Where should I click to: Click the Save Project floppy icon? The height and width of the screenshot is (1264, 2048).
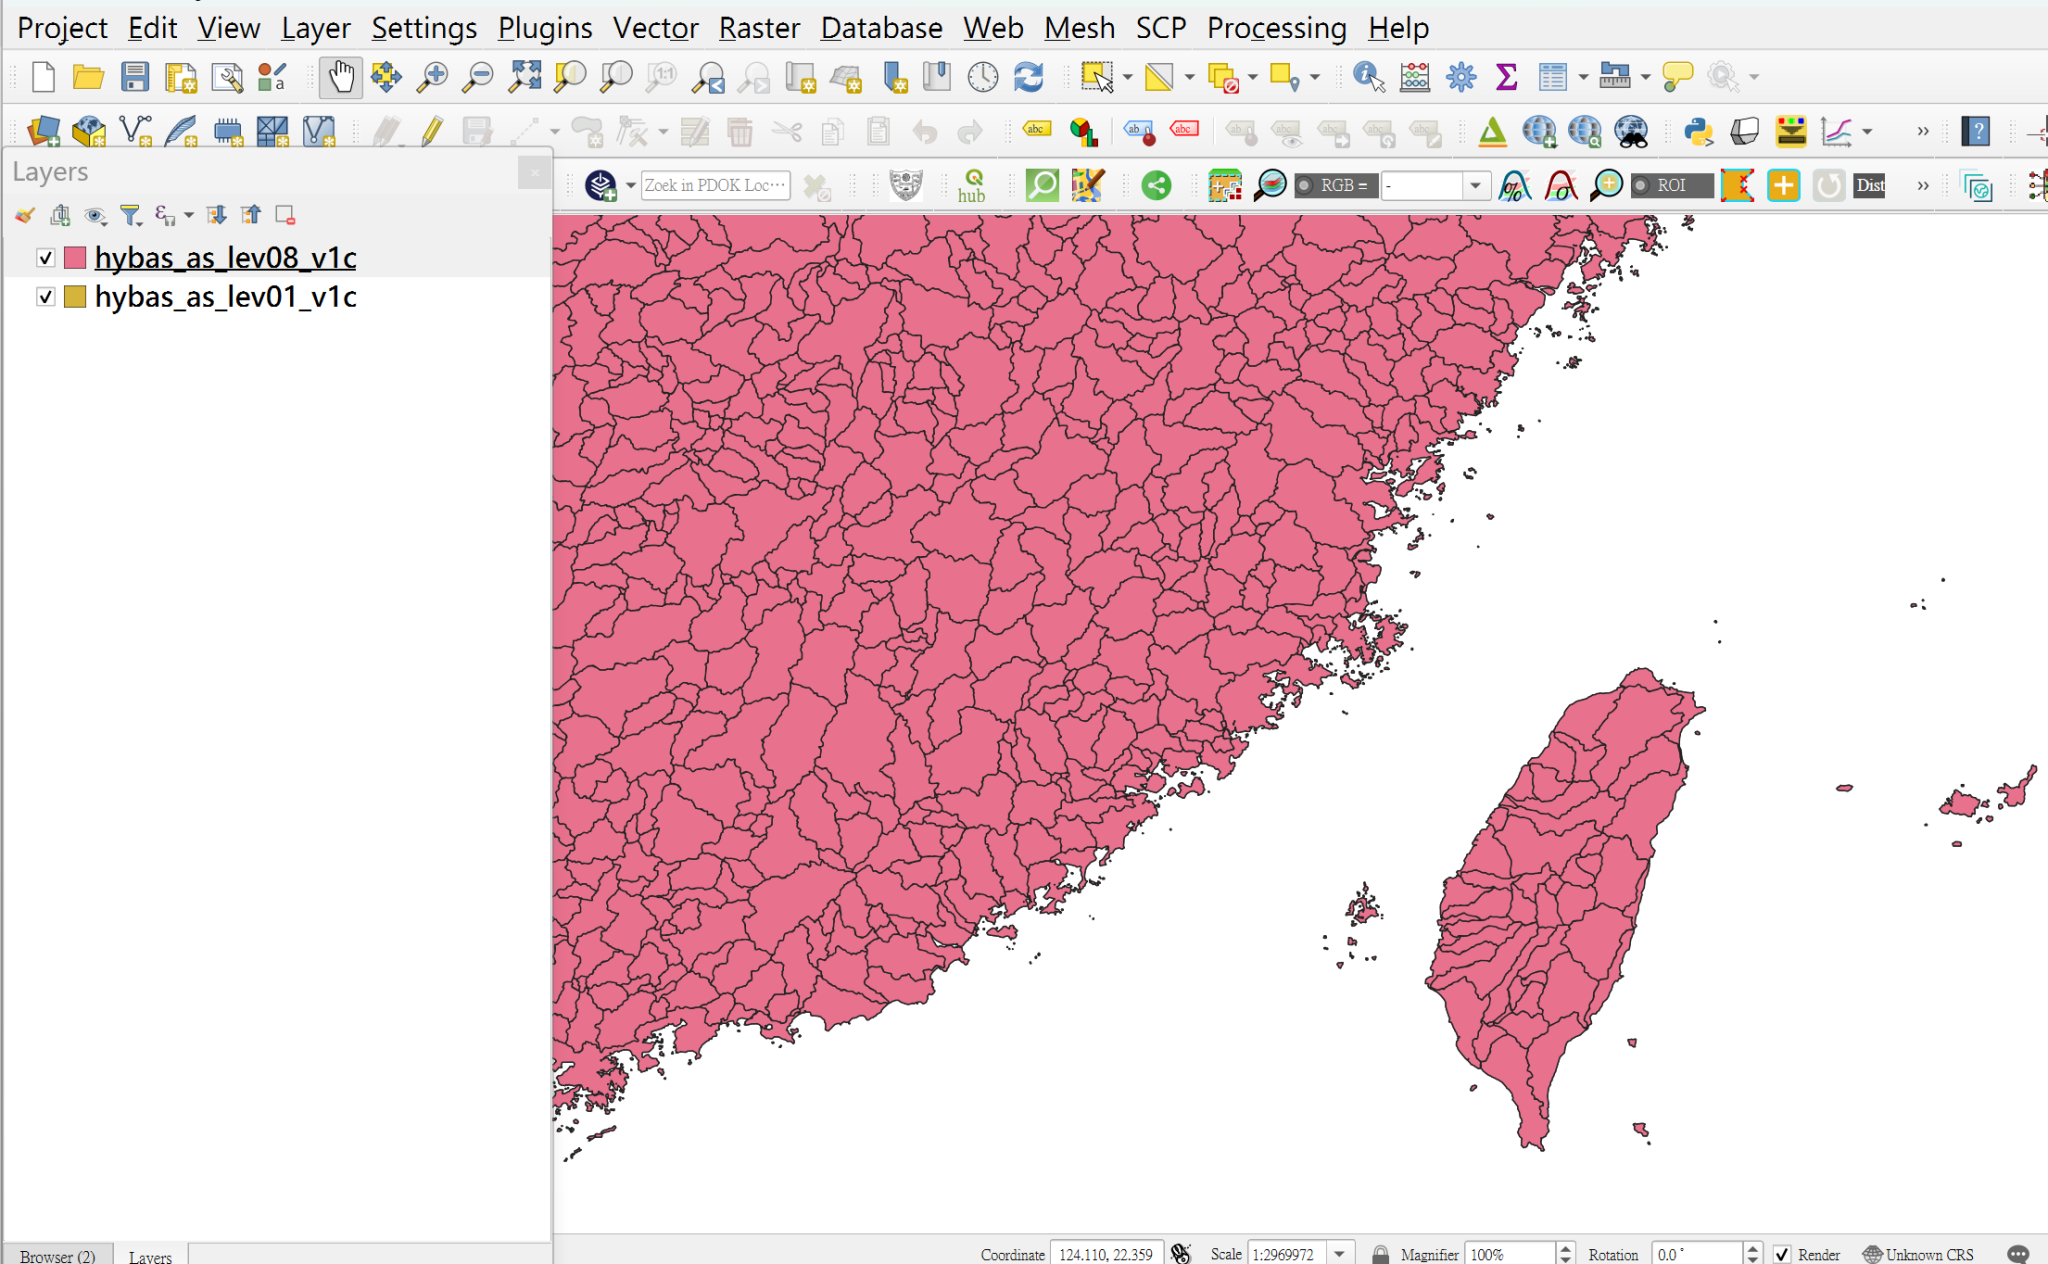click(134, 77)
